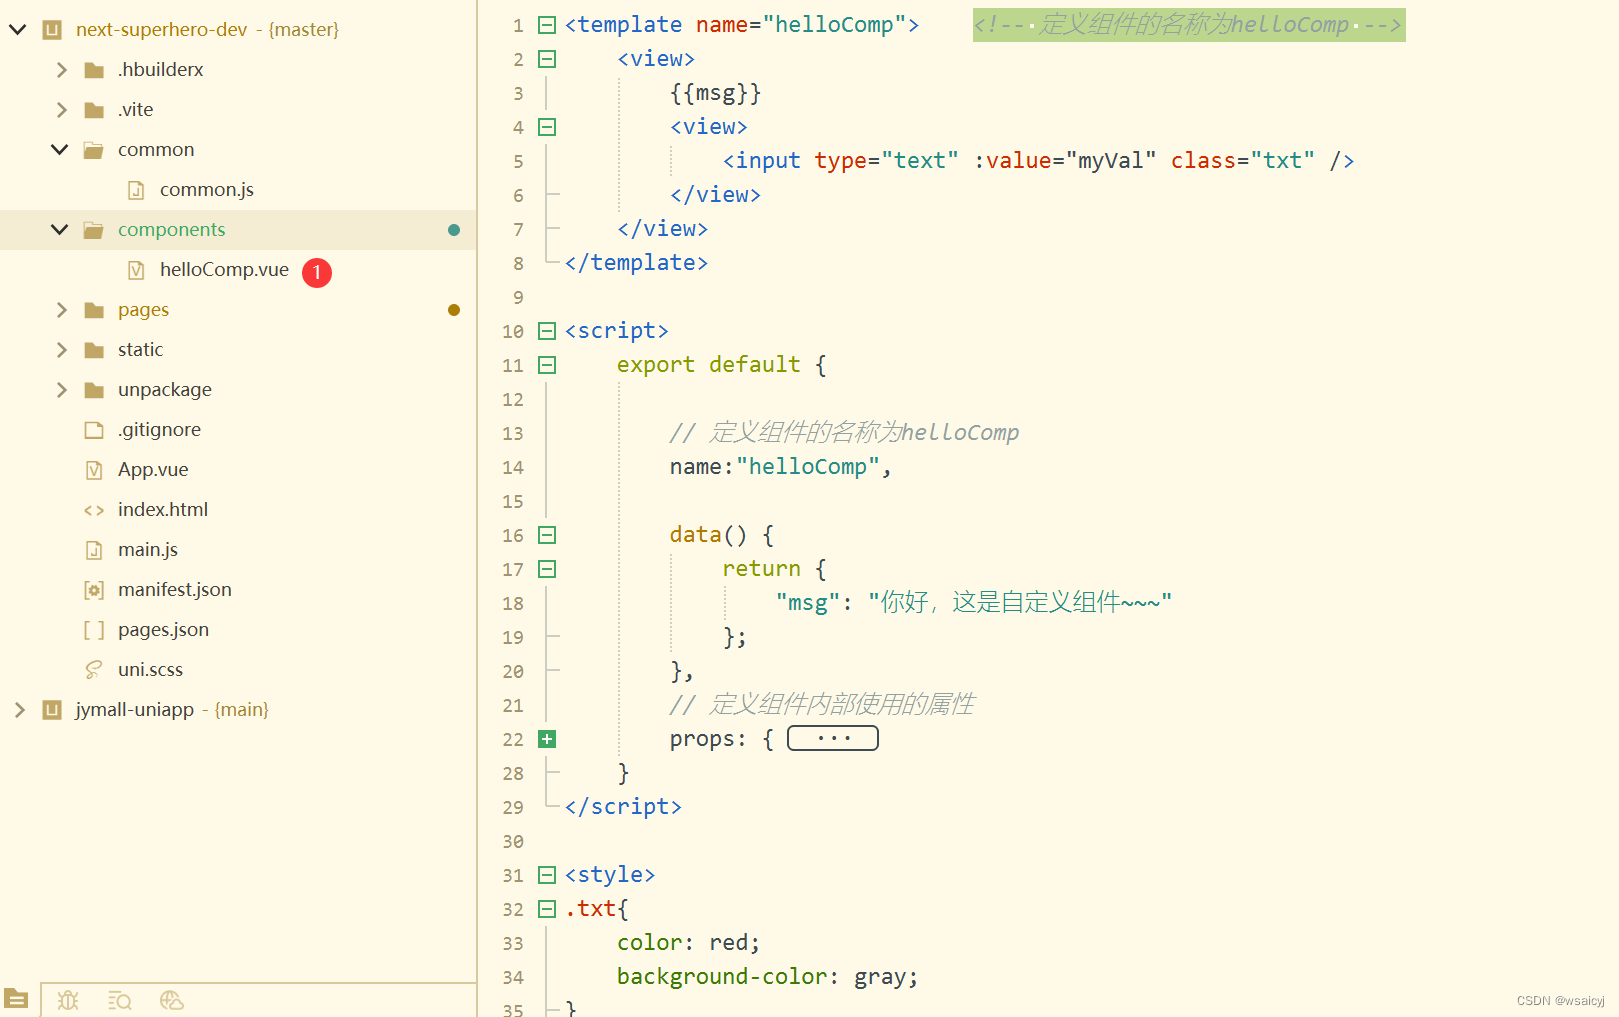This screenshot has width=1619, height=1017.
Task: Select the unpackage folder name
Action: 165,390
